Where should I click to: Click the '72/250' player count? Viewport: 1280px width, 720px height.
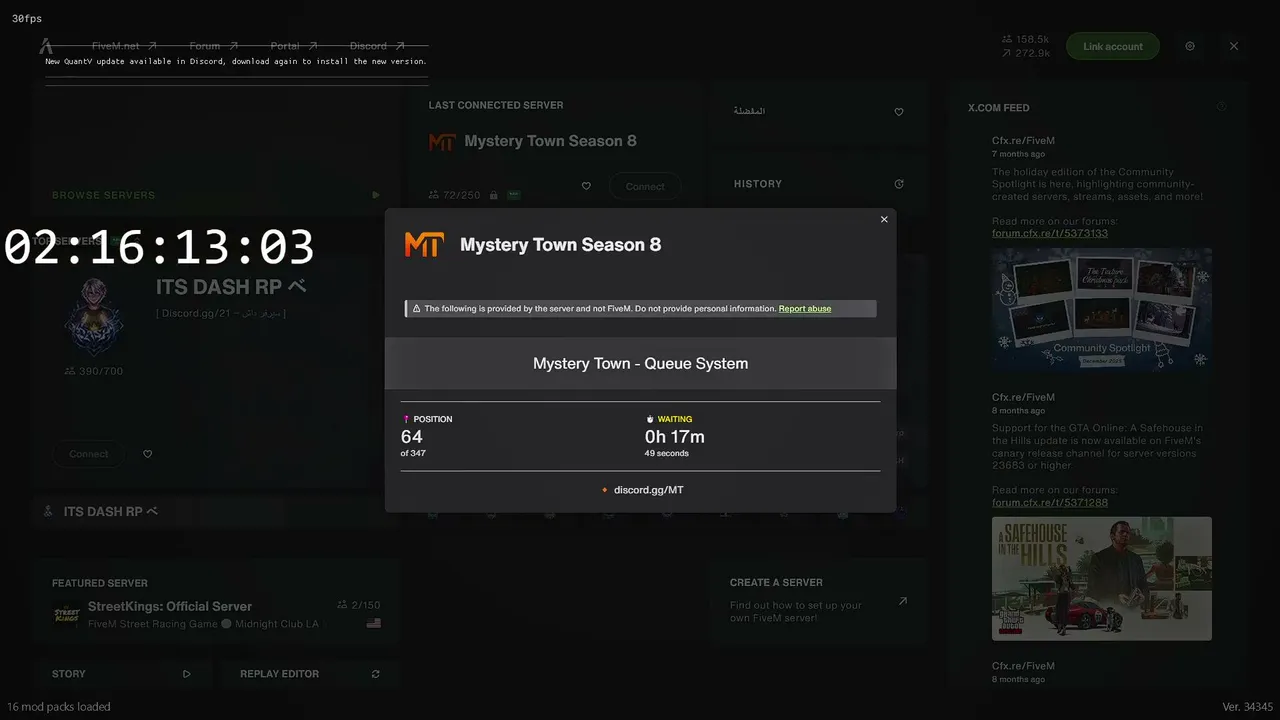pos(461,194)
